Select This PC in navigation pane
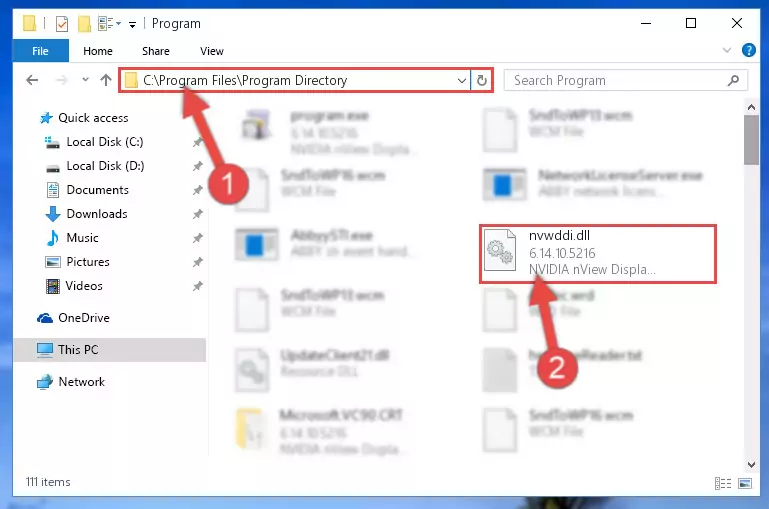 pyautogui.click(x=109, y=350)
